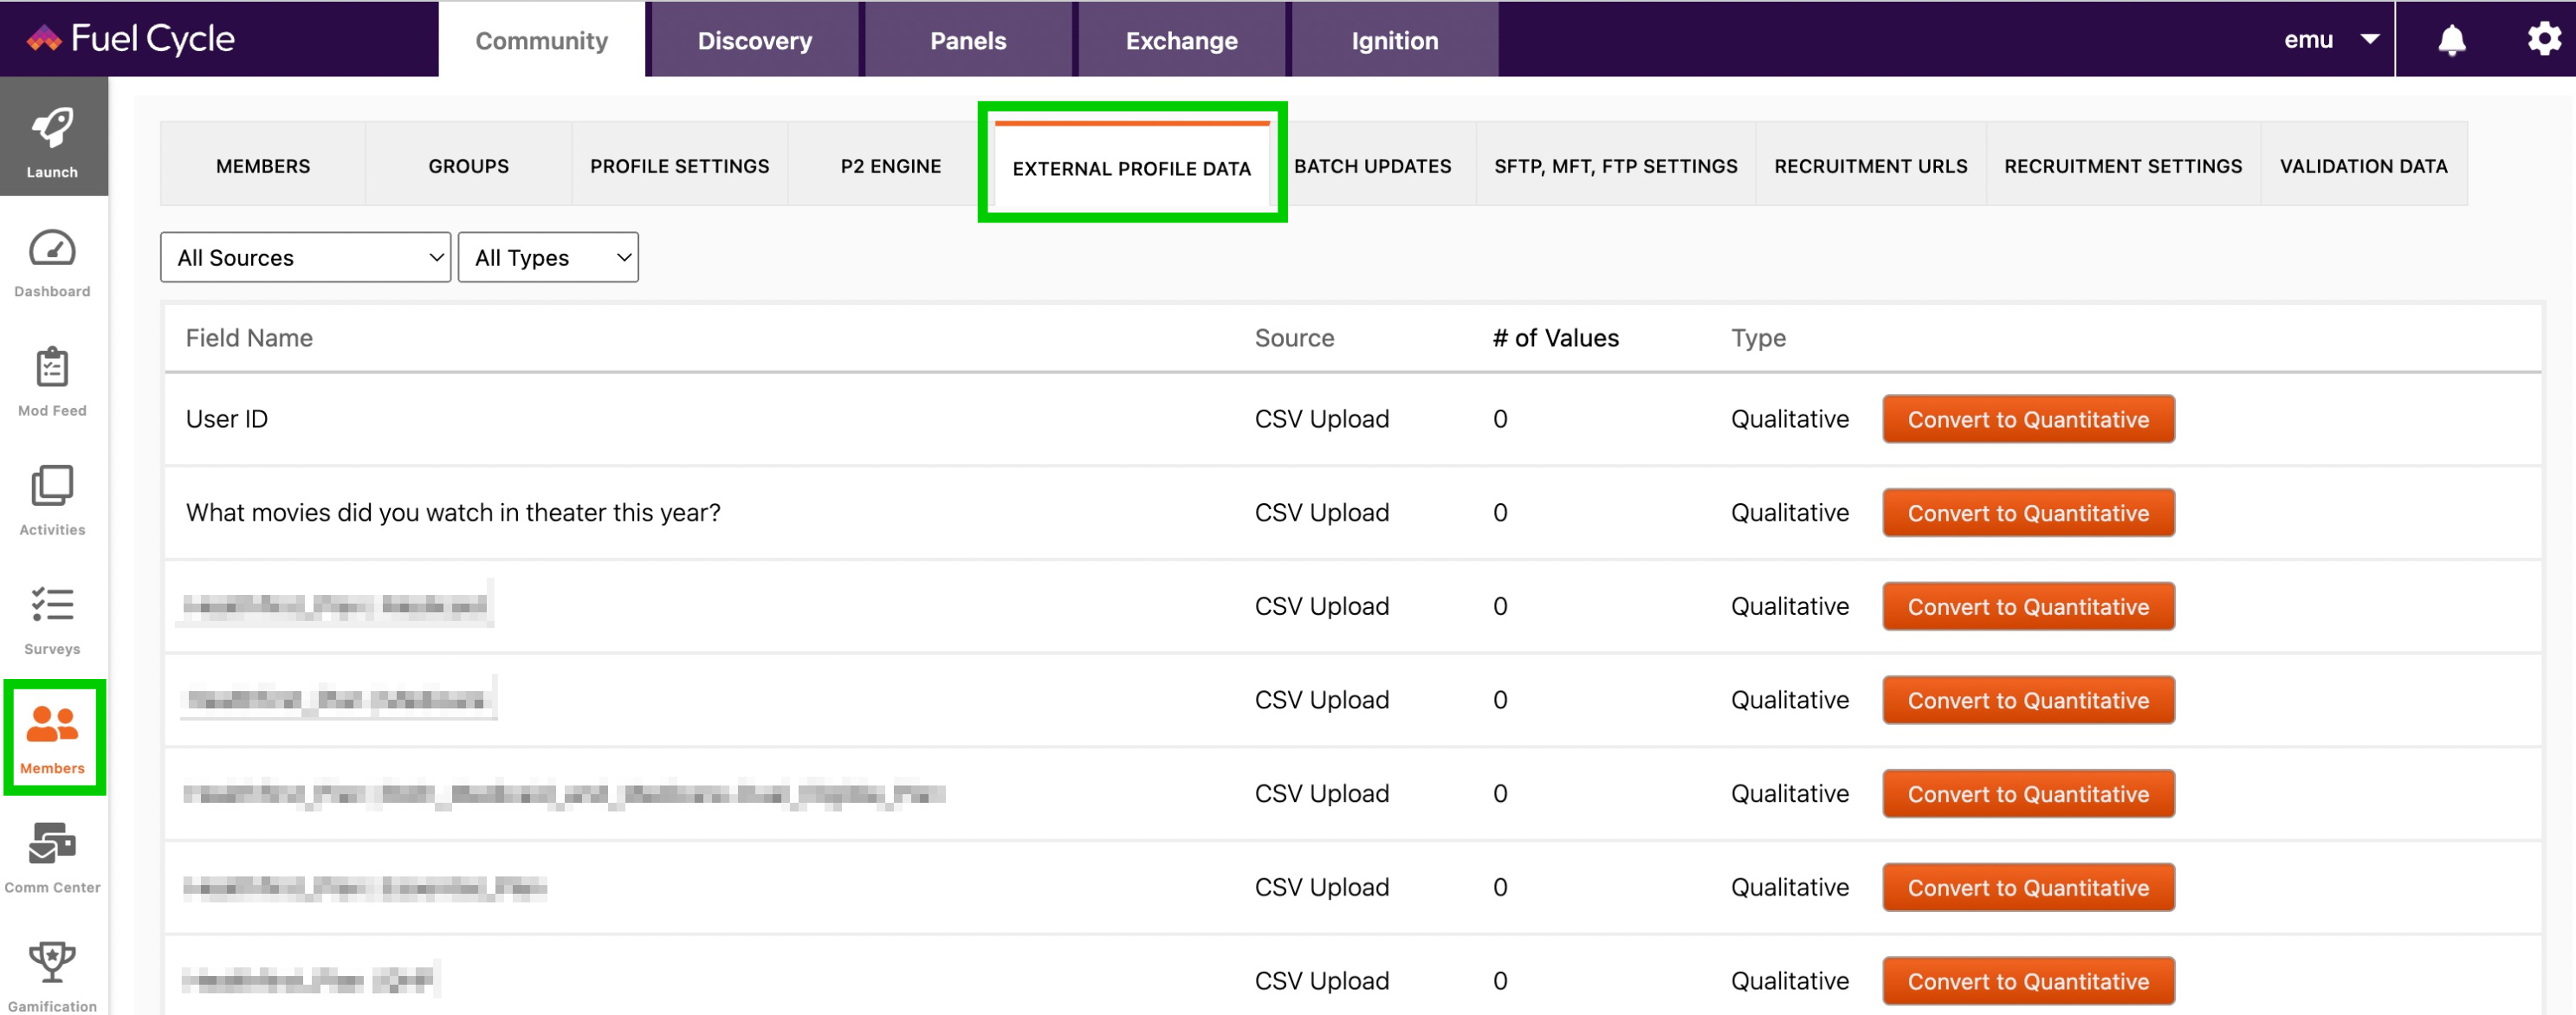2576x1015 pixels.
Task: Switch to the Discovery tab
Action: 755,40
